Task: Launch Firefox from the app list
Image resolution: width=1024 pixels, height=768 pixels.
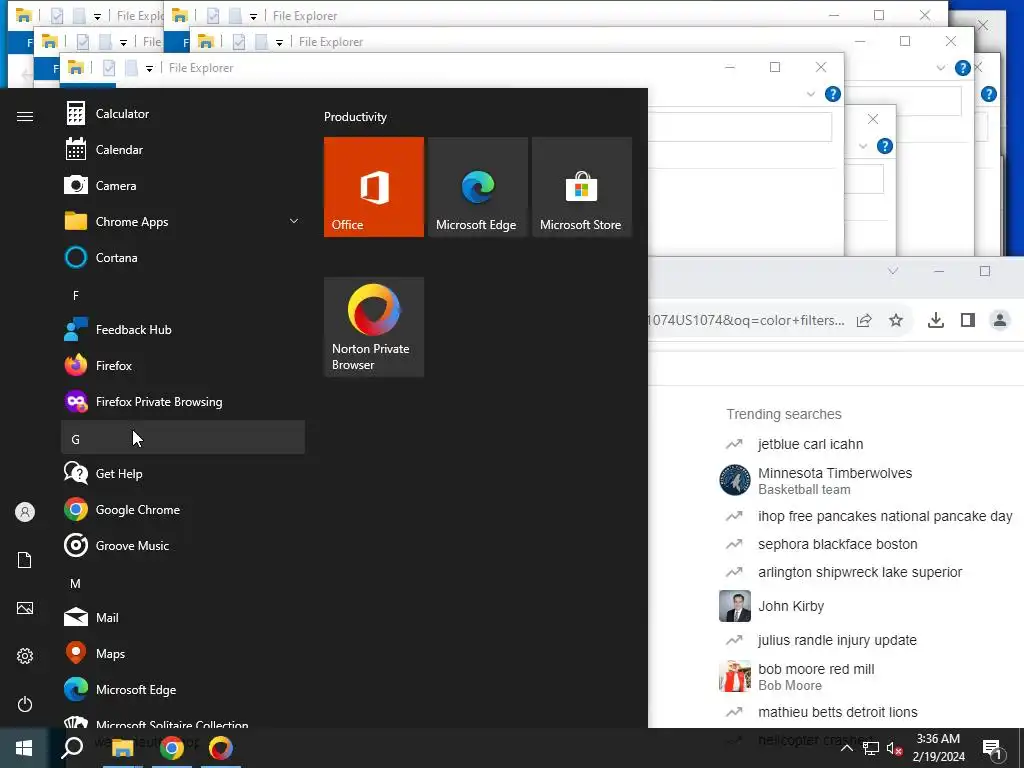Action: point(183,366)
